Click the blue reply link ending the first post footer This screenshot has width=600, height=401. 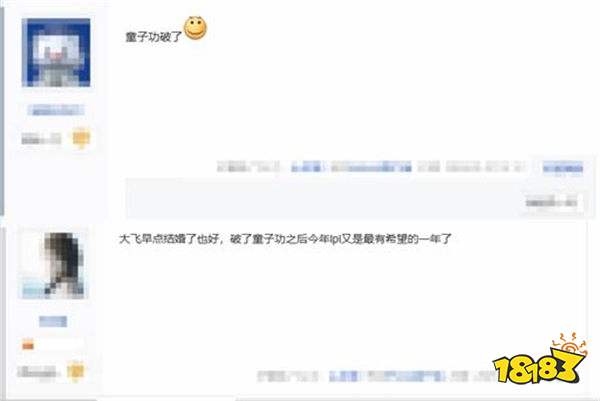(x=563, y=167)
